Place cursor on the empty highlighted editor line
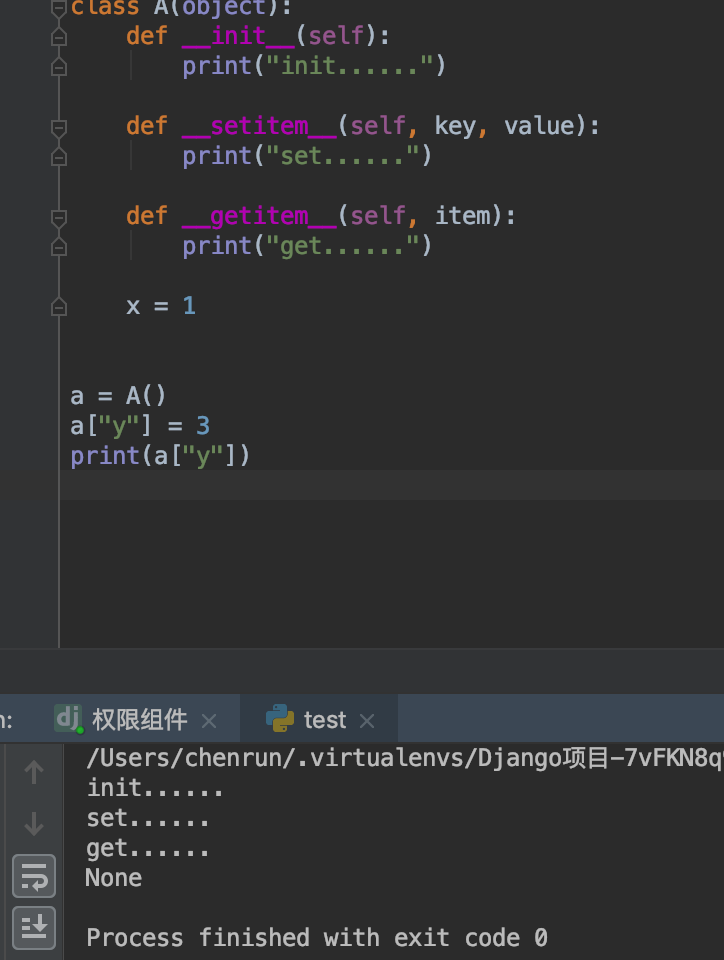 click(390, 485)
